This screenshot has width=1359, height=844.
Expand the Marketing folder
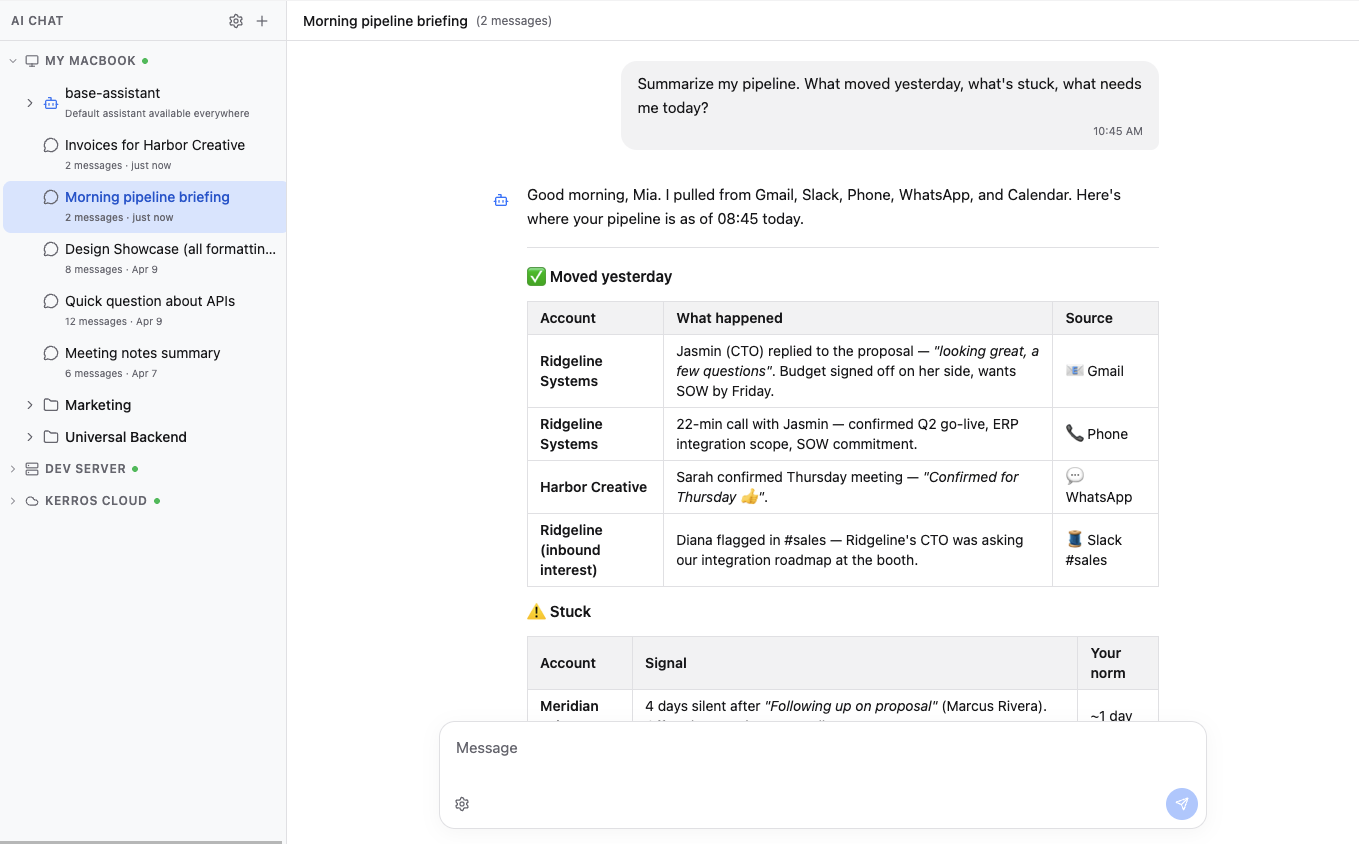(28, 405)
